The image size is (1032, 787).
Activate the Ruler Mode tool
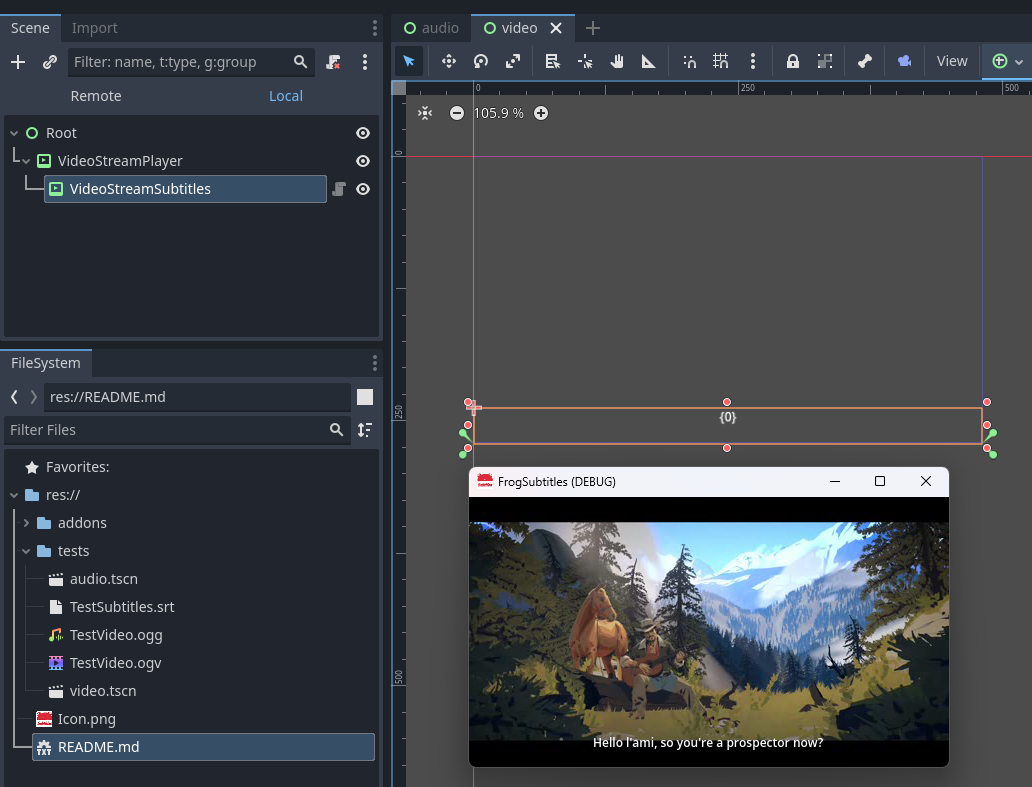click(x=648, y=61)
